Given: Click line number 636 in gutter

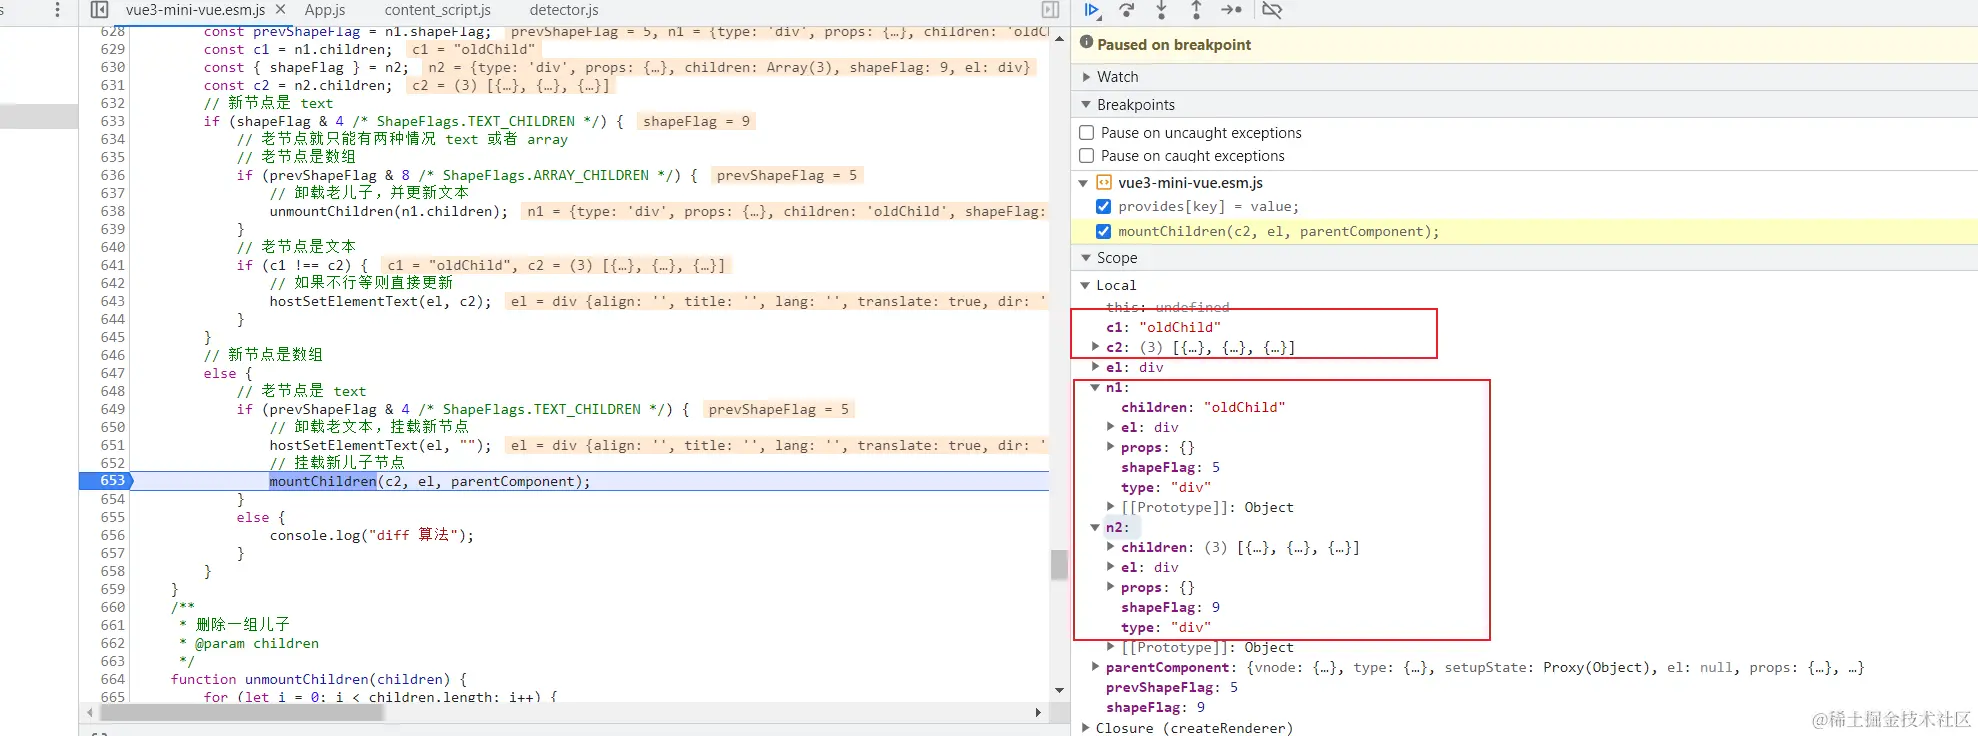Looking at the screenshot, I should (x=113, y=175).
